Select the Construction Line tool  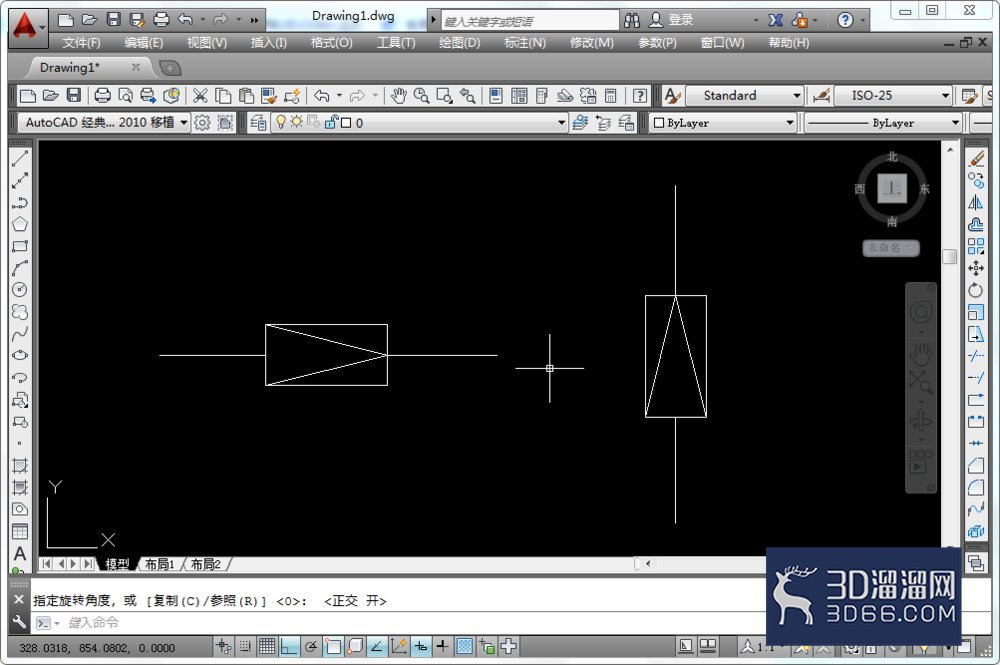(20, 180)
